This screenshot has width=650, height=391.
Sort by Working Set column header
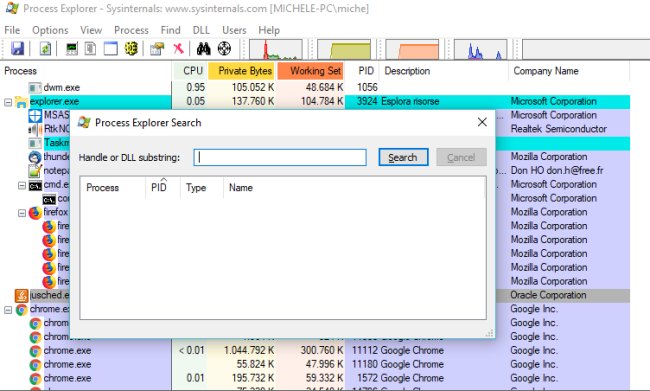tap(310, 71)
